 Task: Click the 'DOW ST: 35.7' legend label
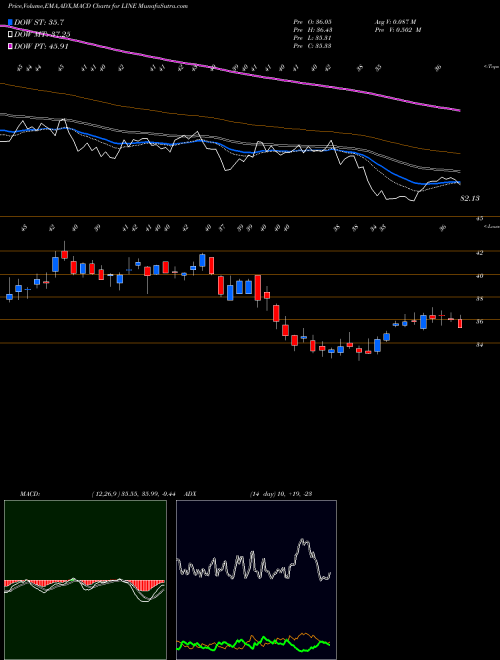(x=39, y=22)
